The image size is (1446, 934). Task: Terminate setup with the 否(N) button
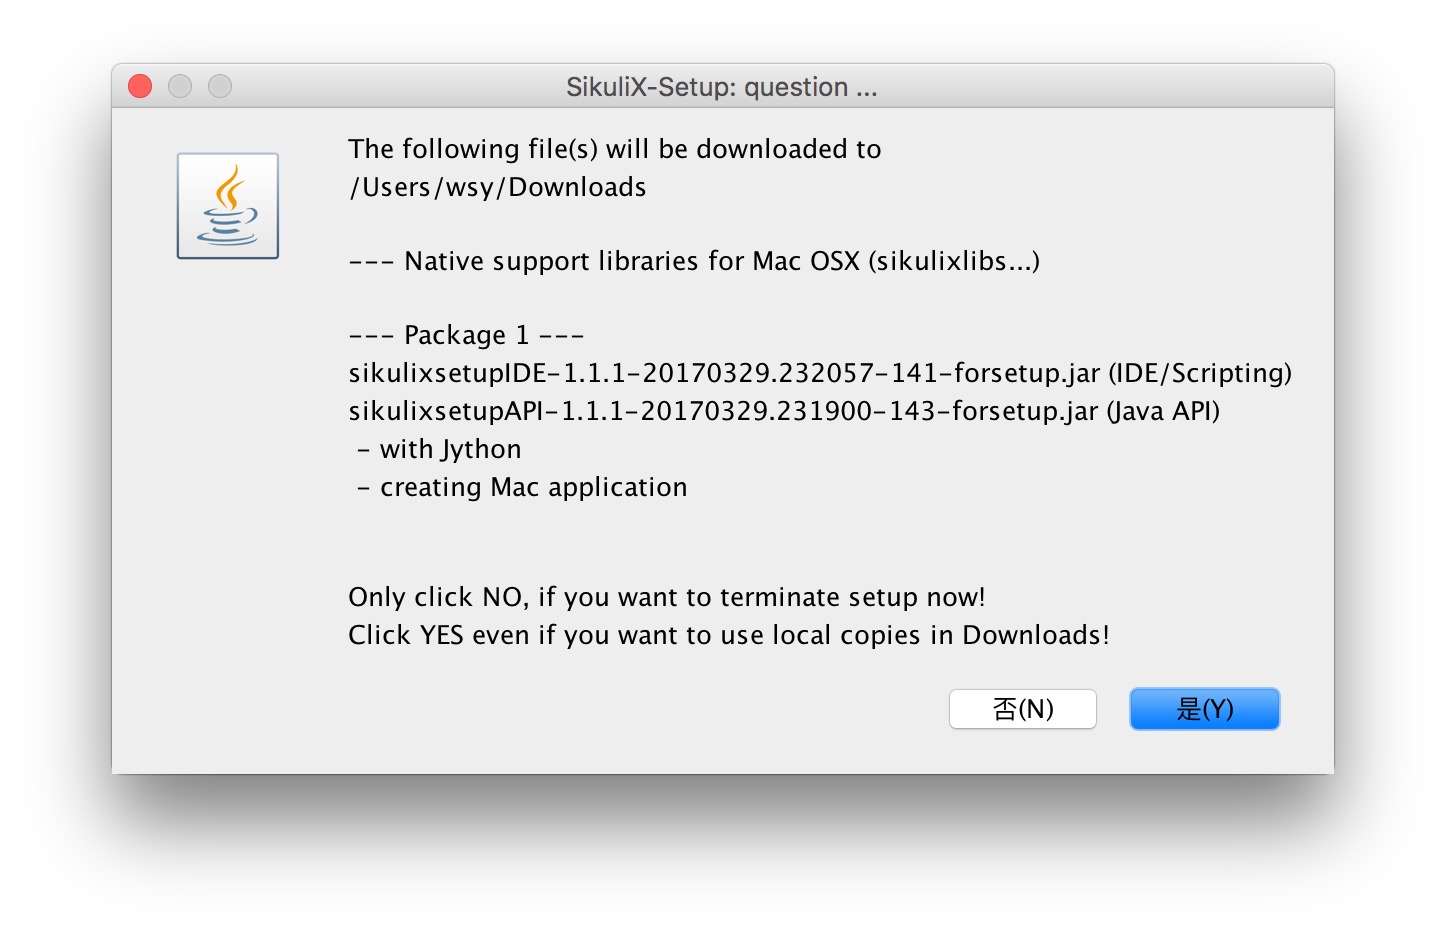click(1022, 709)
